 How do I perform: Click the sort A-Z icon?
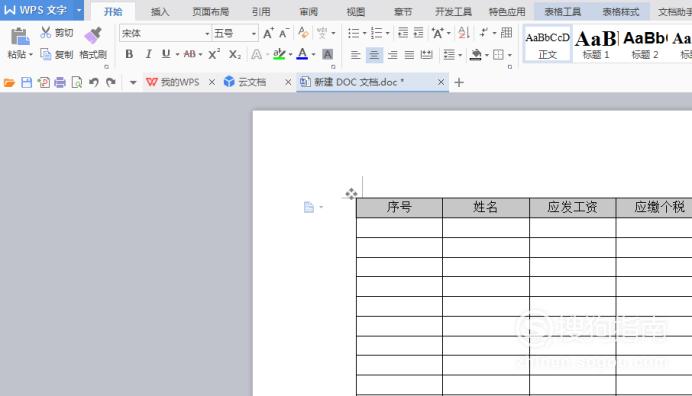(463, 33)
